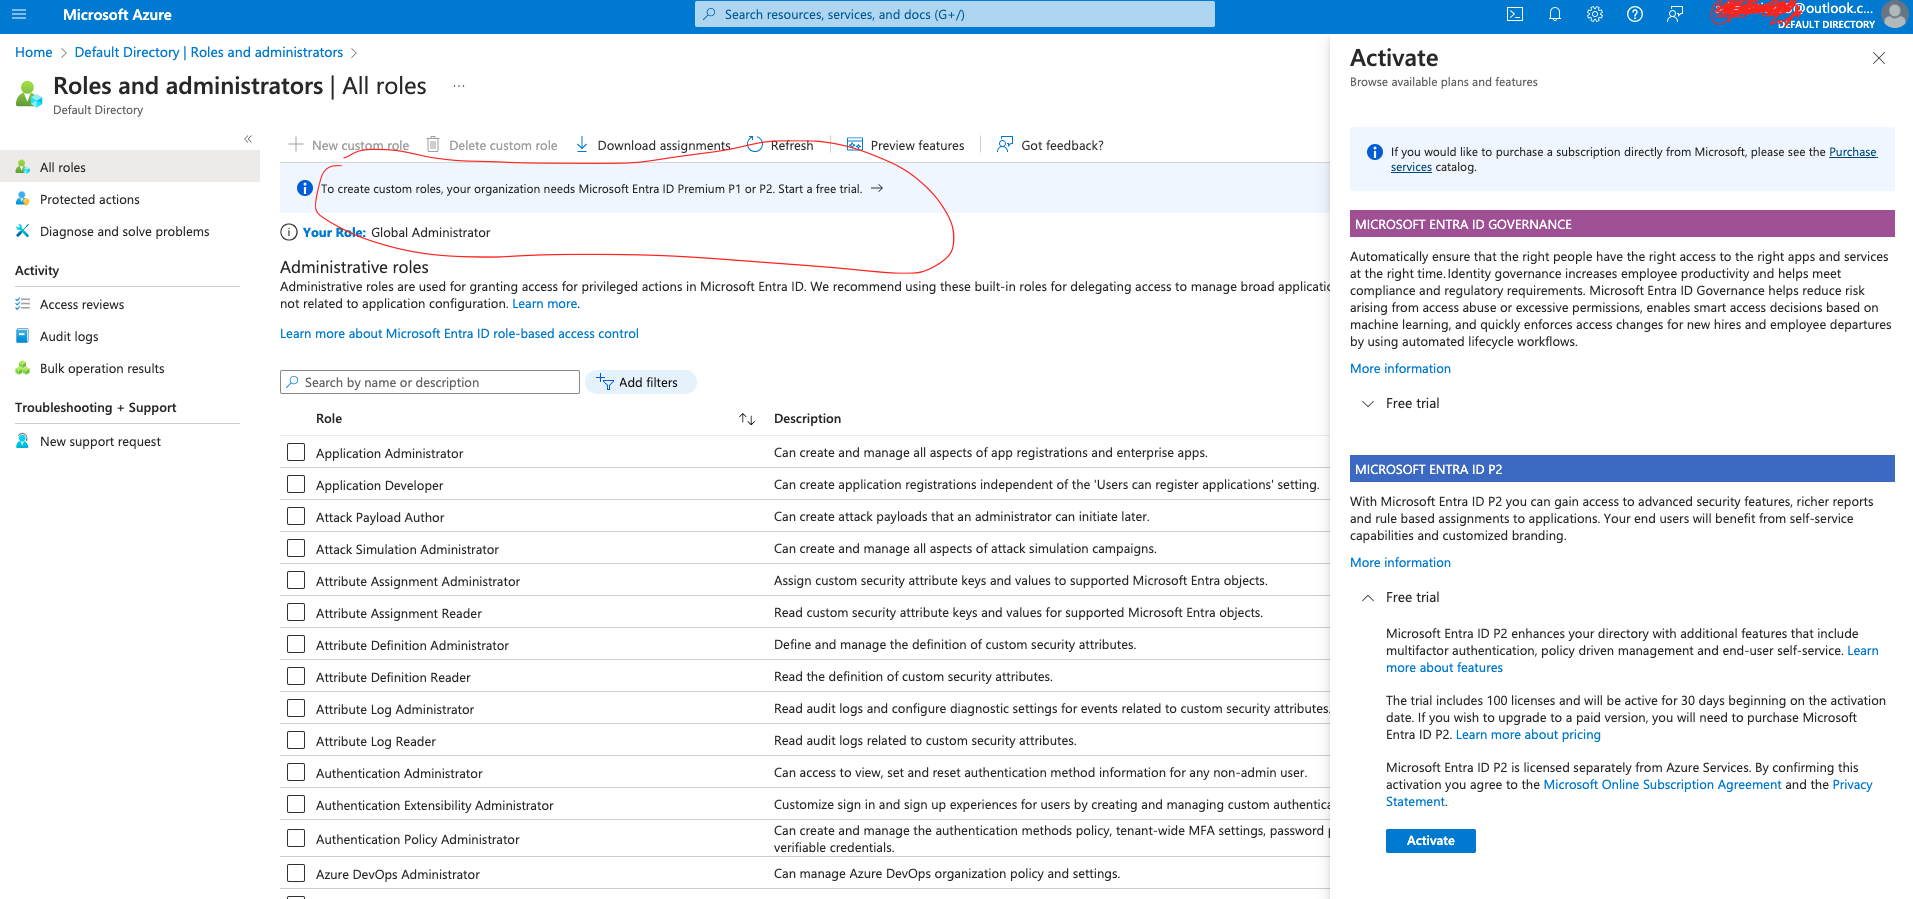
Task: Collapse the left navigation pane
Action: pyautogui.click(x=248, y=139)
